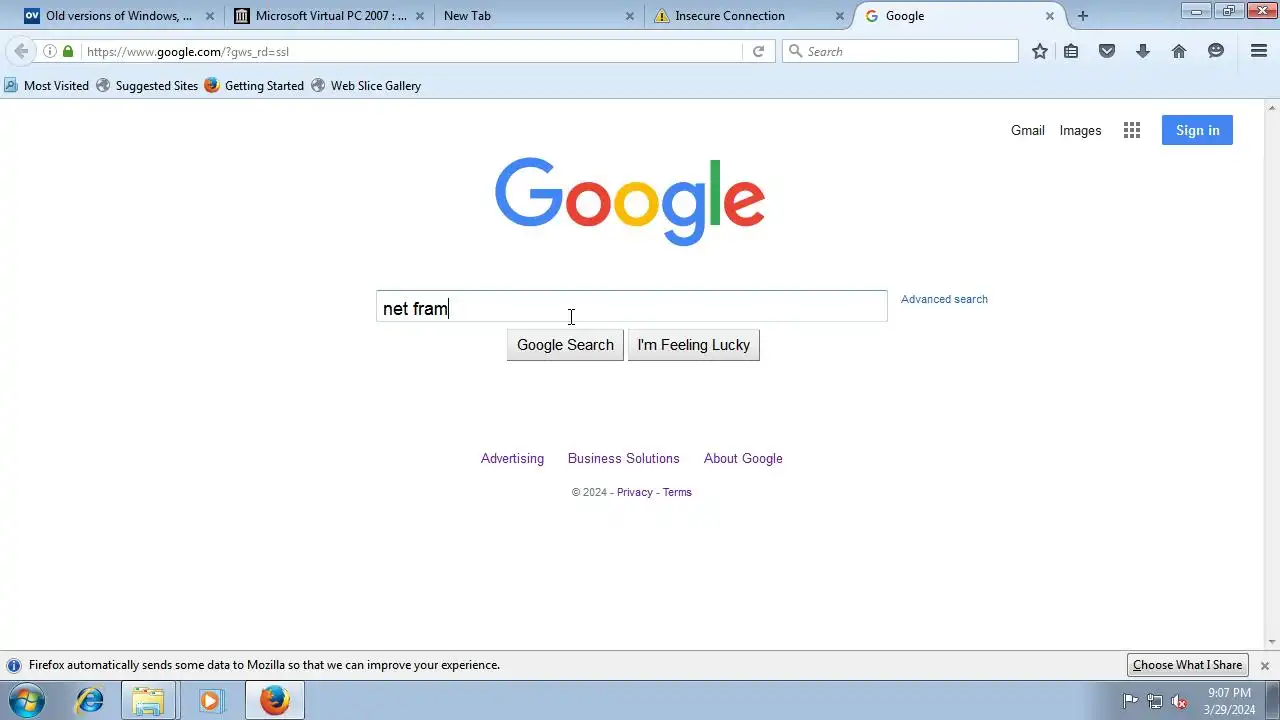Switch to Microsoft Virtual PC 2007 tab
The image size is (1280, 720).
(330, 16)
